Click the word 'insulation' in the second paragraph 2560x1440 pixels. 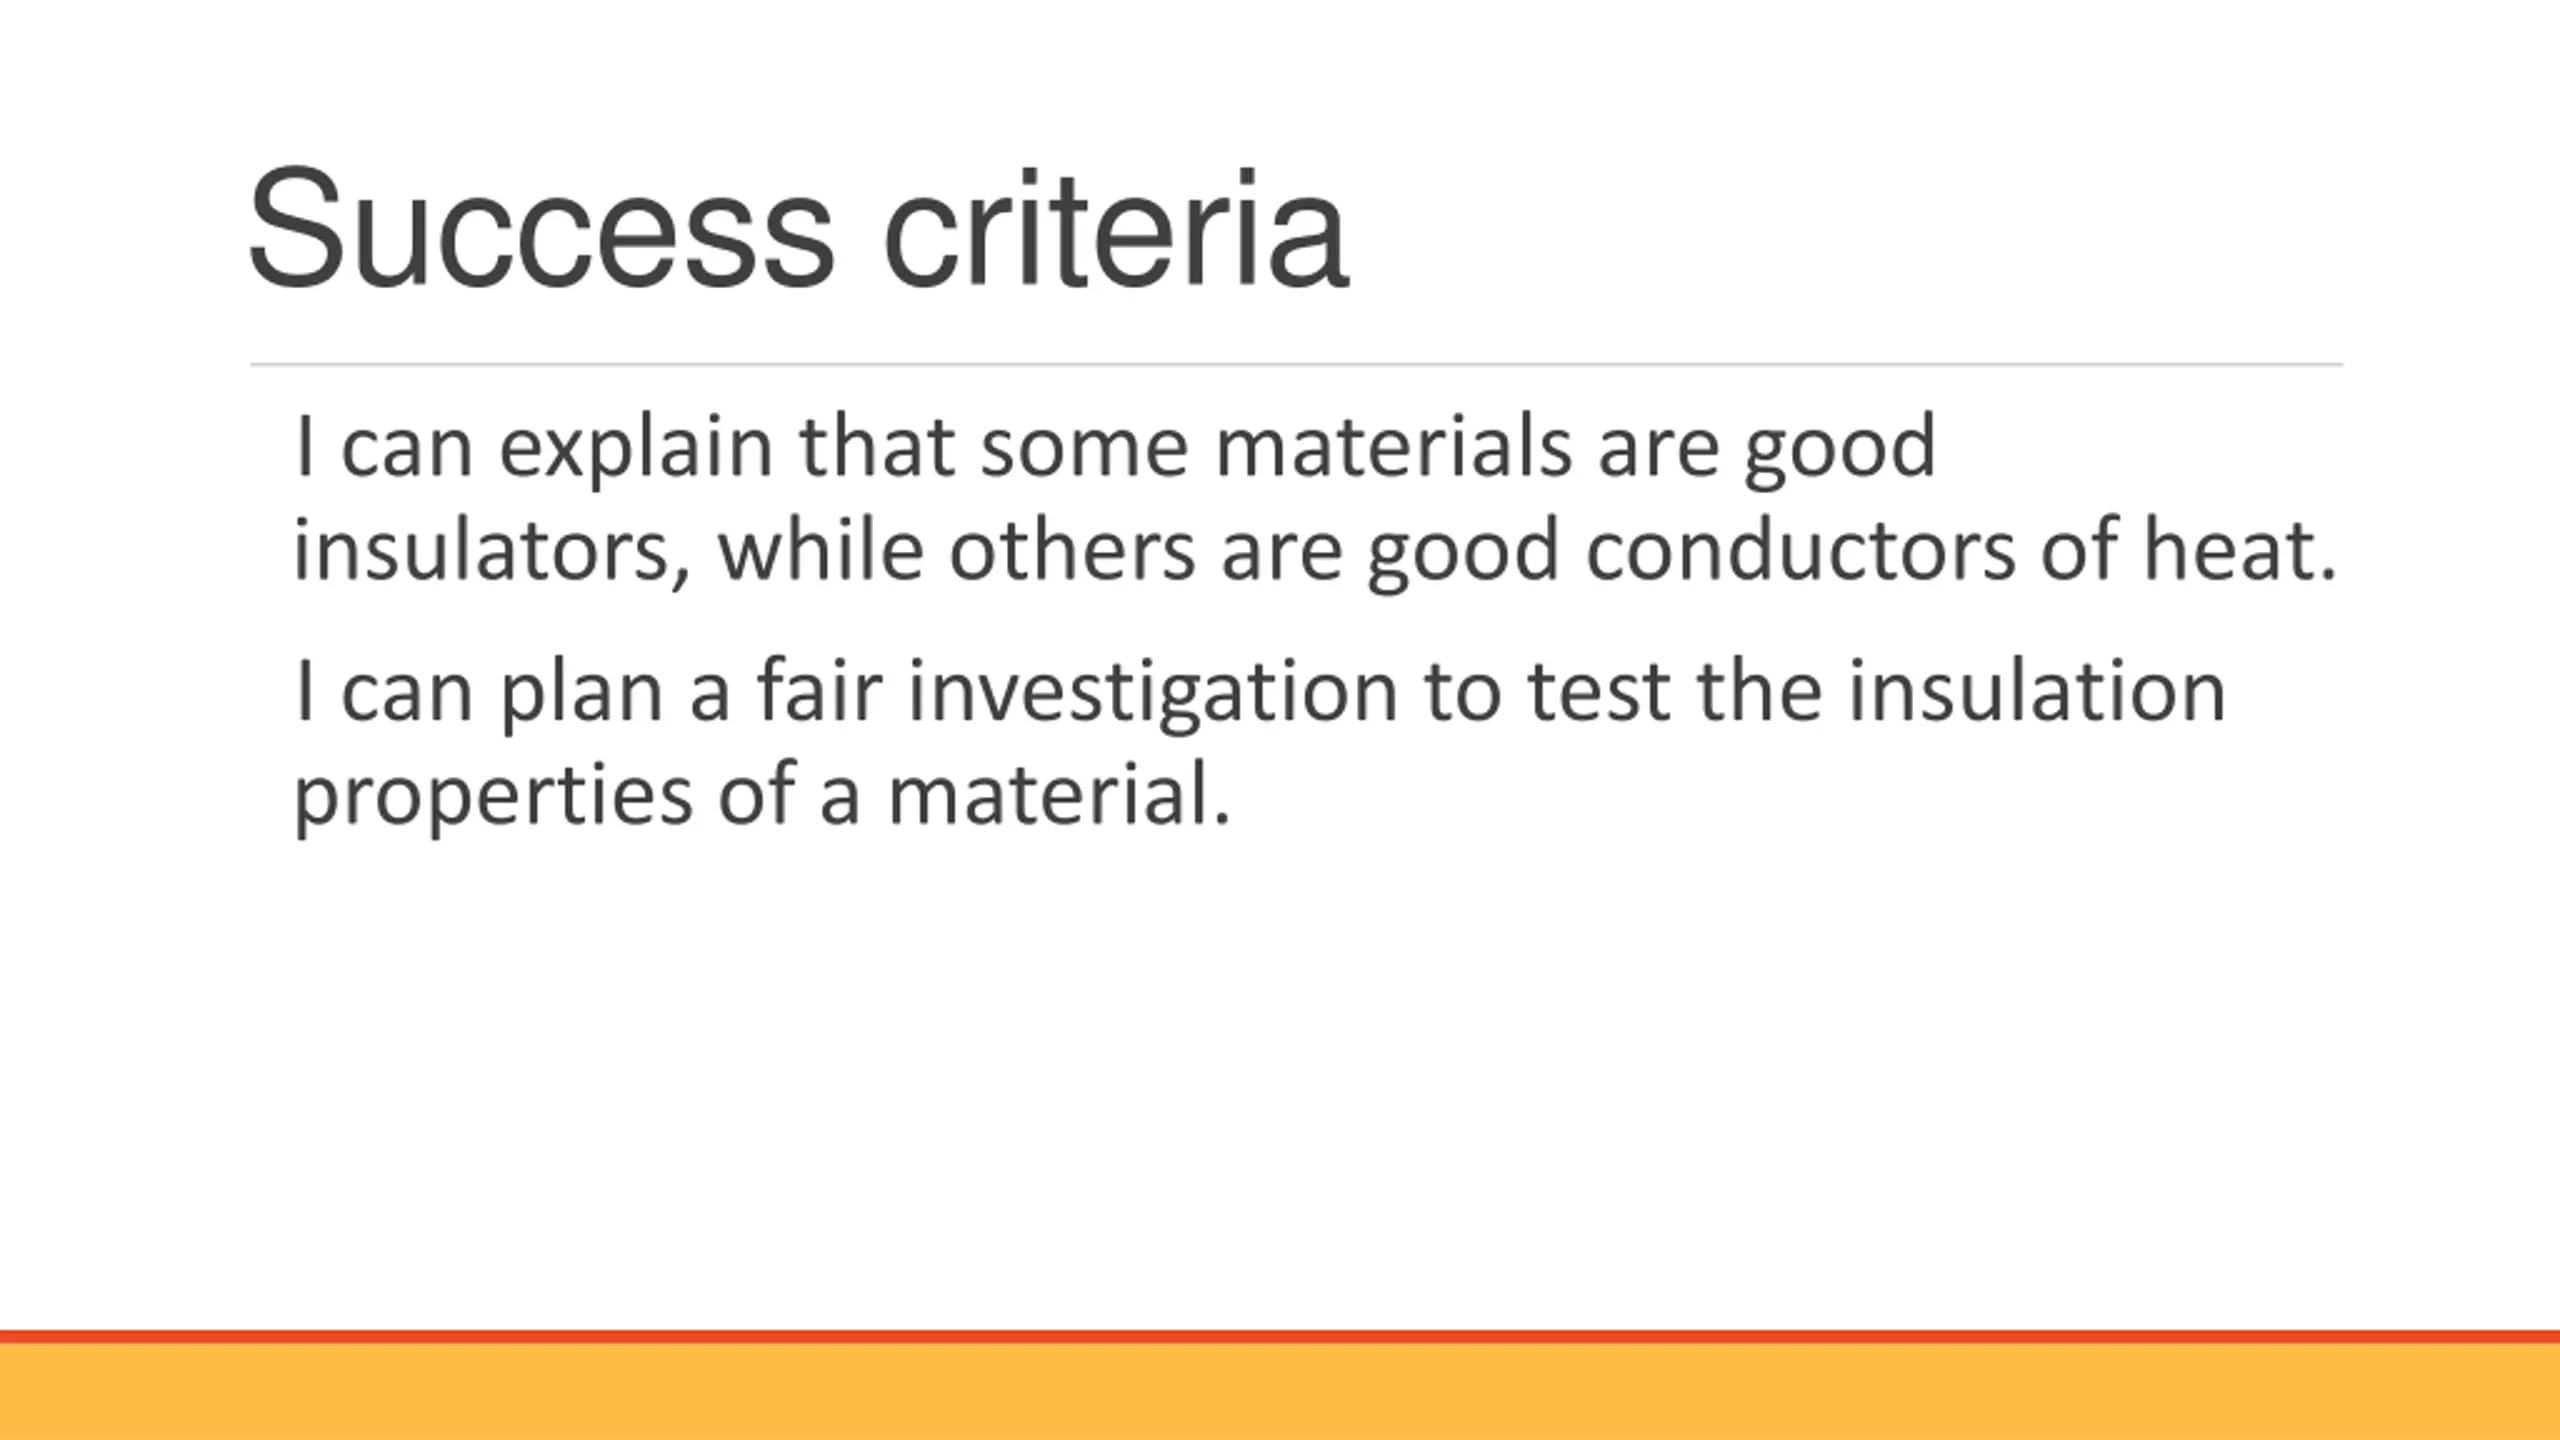[2036, 690]
